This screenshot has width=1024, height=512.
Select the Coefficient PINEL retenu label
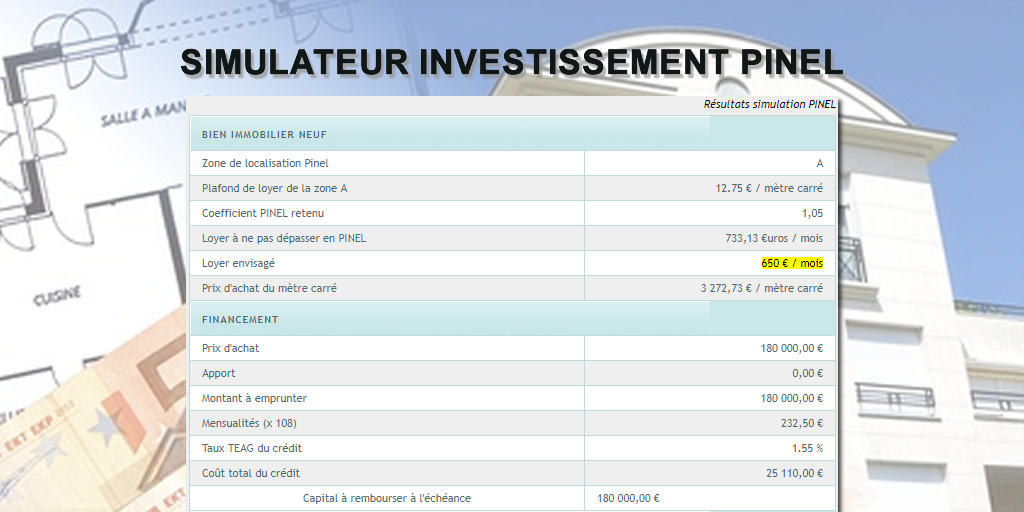click(263, 213)
